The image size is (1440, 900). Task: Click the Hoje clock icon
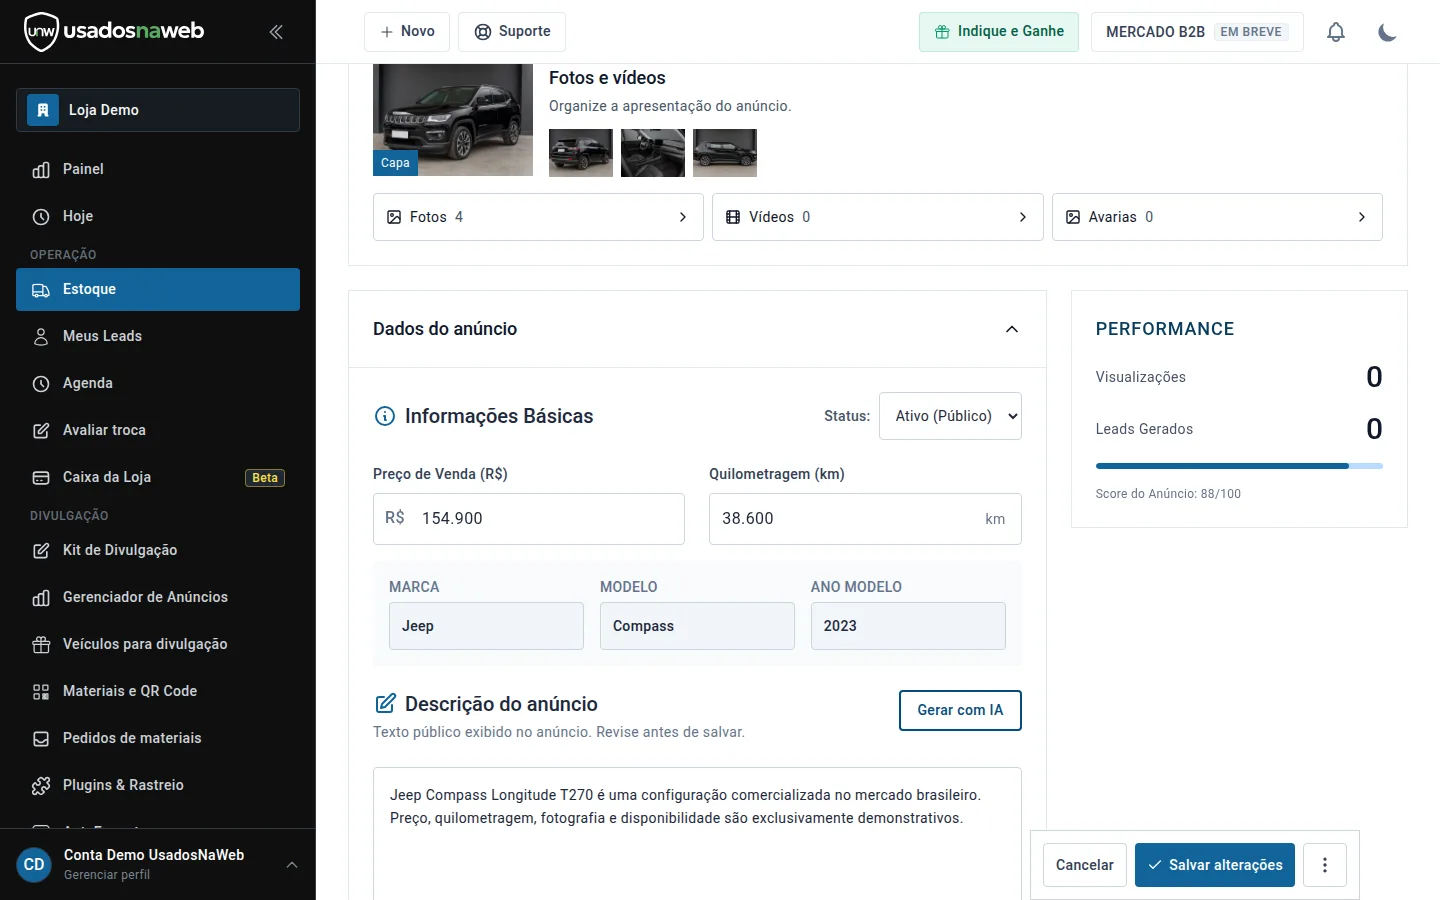tap(41, 217)
